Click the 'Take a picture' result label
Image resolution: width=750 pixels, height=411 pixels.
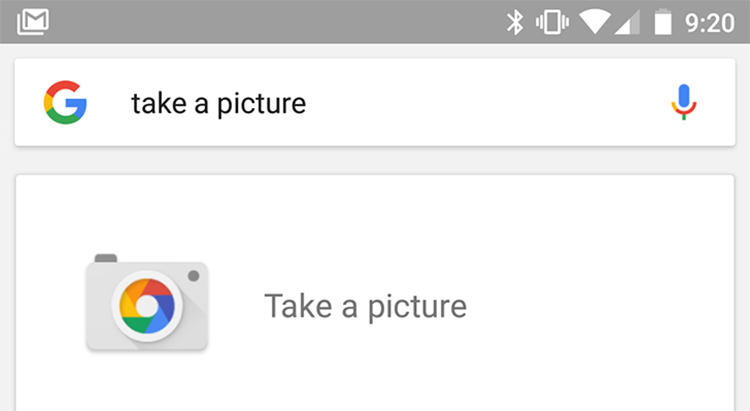(x=365, y=306)
